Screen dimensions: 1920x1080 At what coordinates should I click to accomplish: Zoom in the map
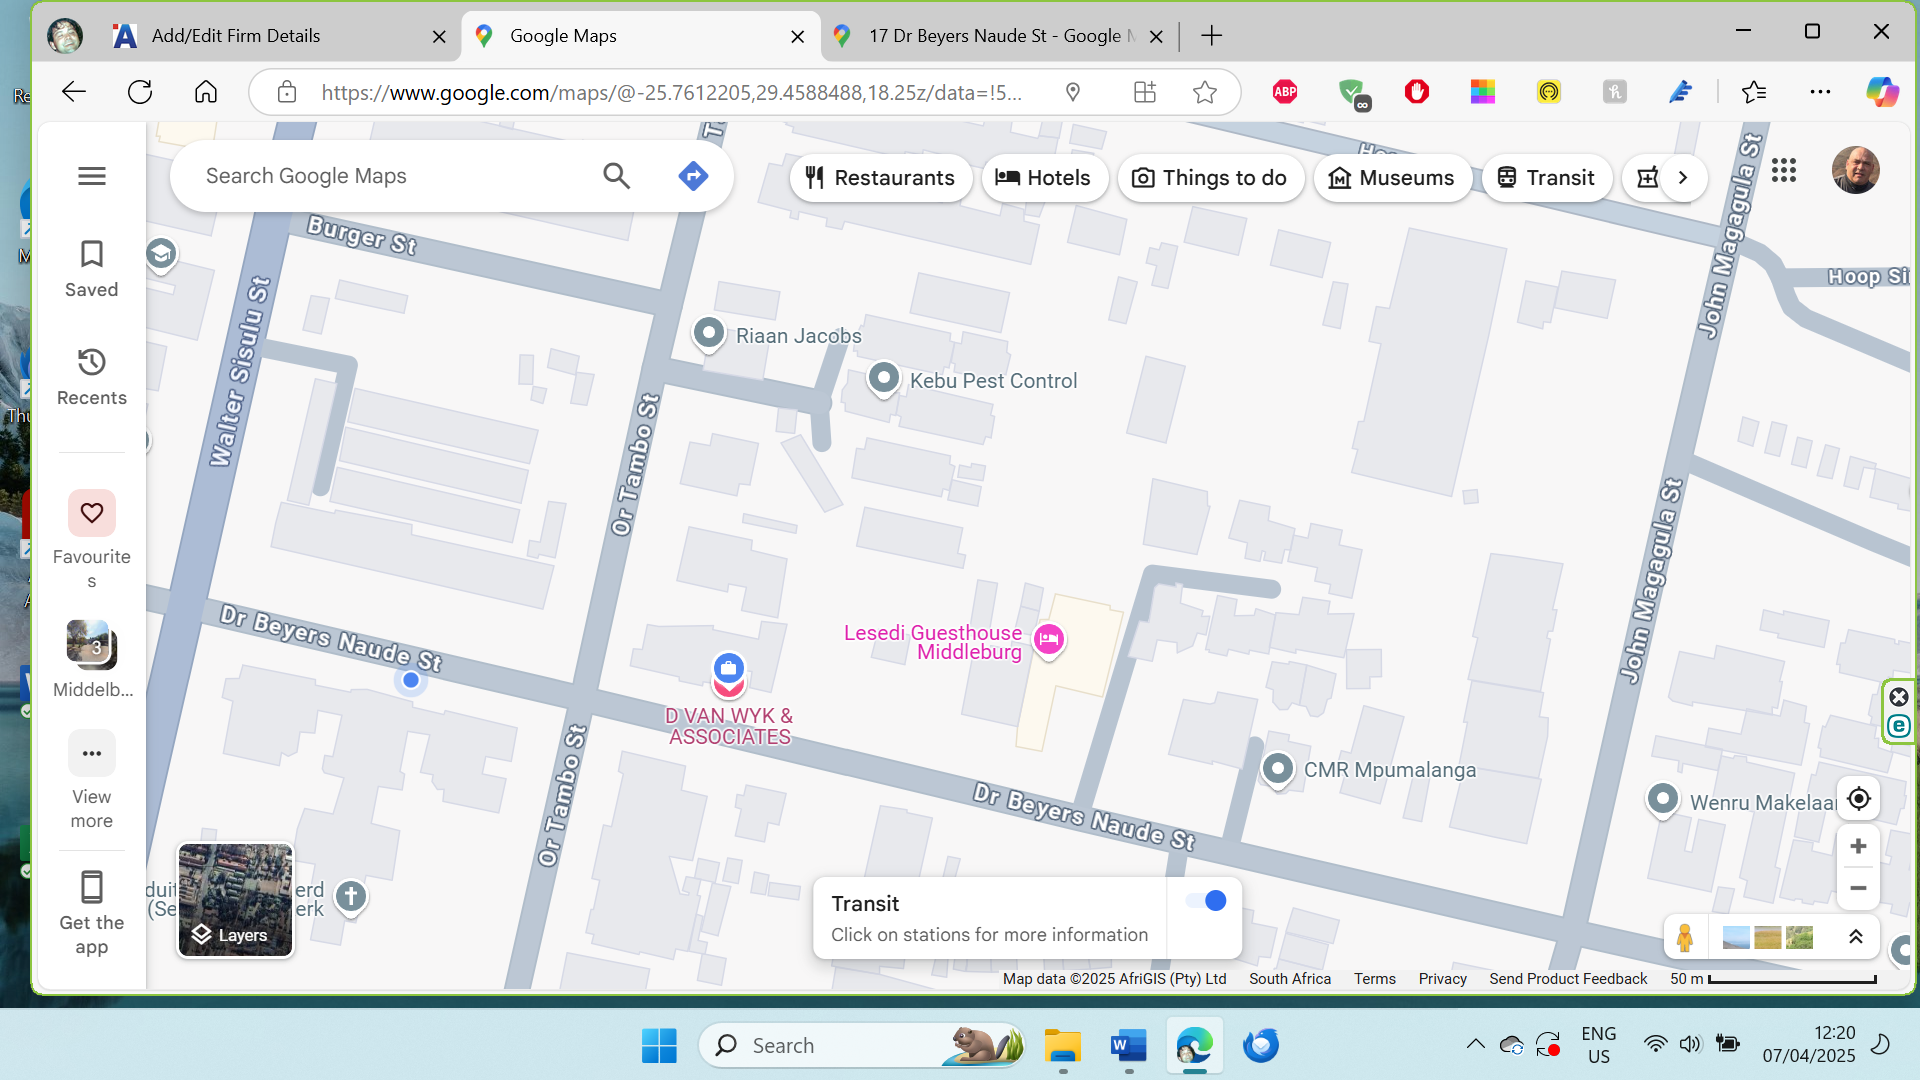click(x=1858, y=846)
